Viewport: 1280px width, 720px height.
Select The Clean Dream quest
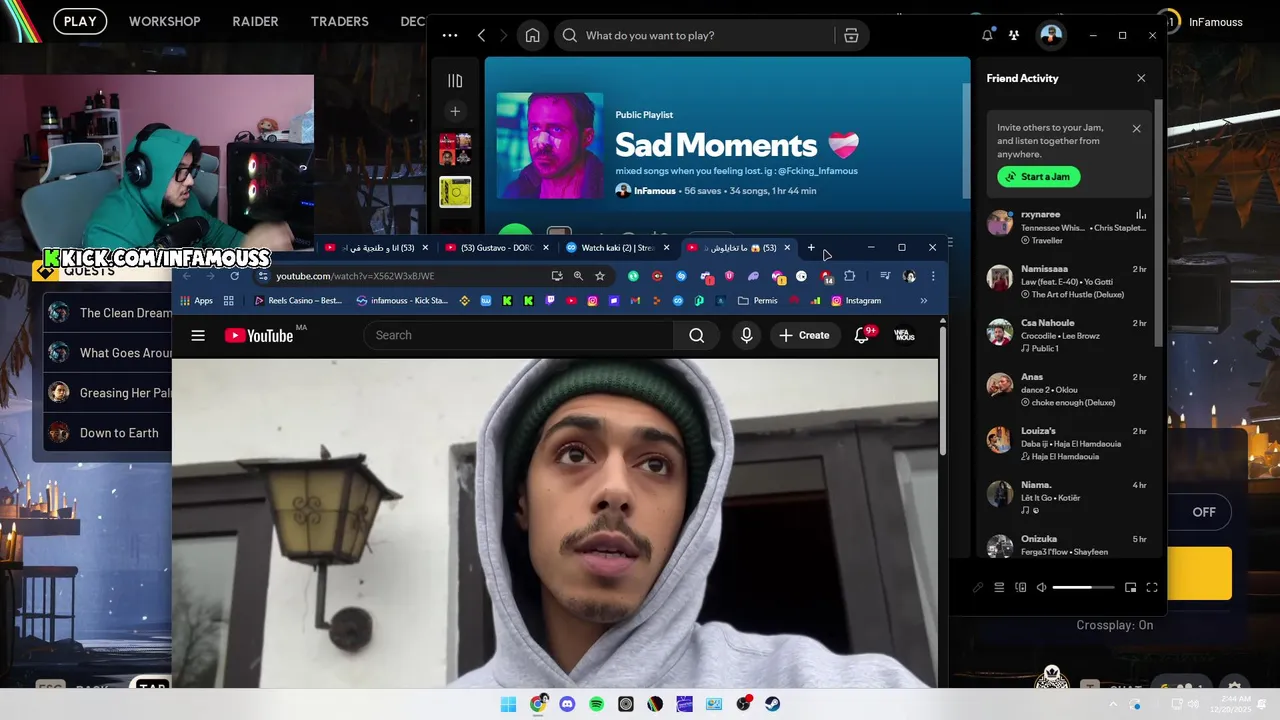(108, 313)
